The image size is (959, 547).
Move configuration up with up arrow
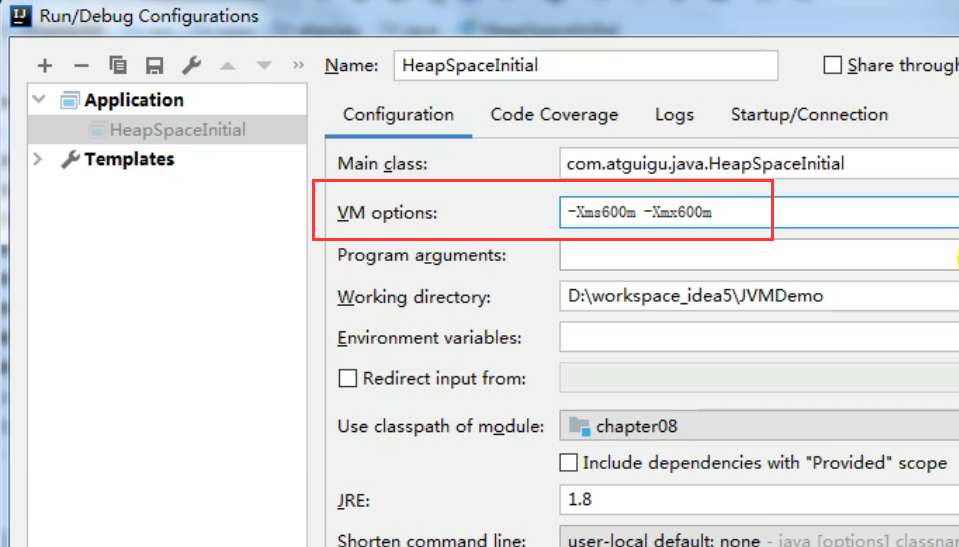(x=228, y=65)
